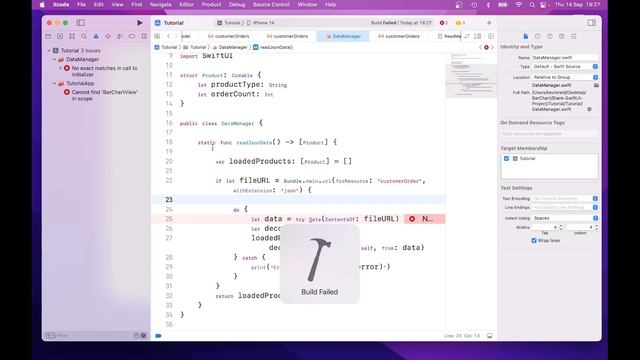Image resolution: width=640 pixels, height=360 pixels.
Task: Adjust the Tab width stepper
Action: click(x=561, y=227)
